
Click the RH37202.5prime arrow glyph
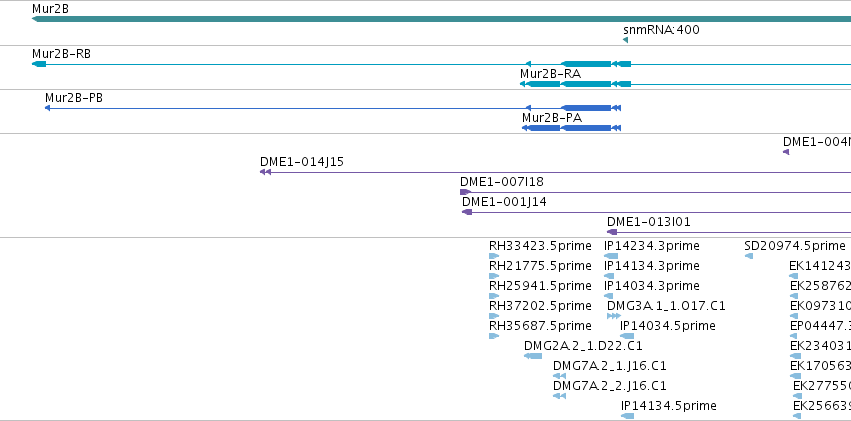[494, 316]
